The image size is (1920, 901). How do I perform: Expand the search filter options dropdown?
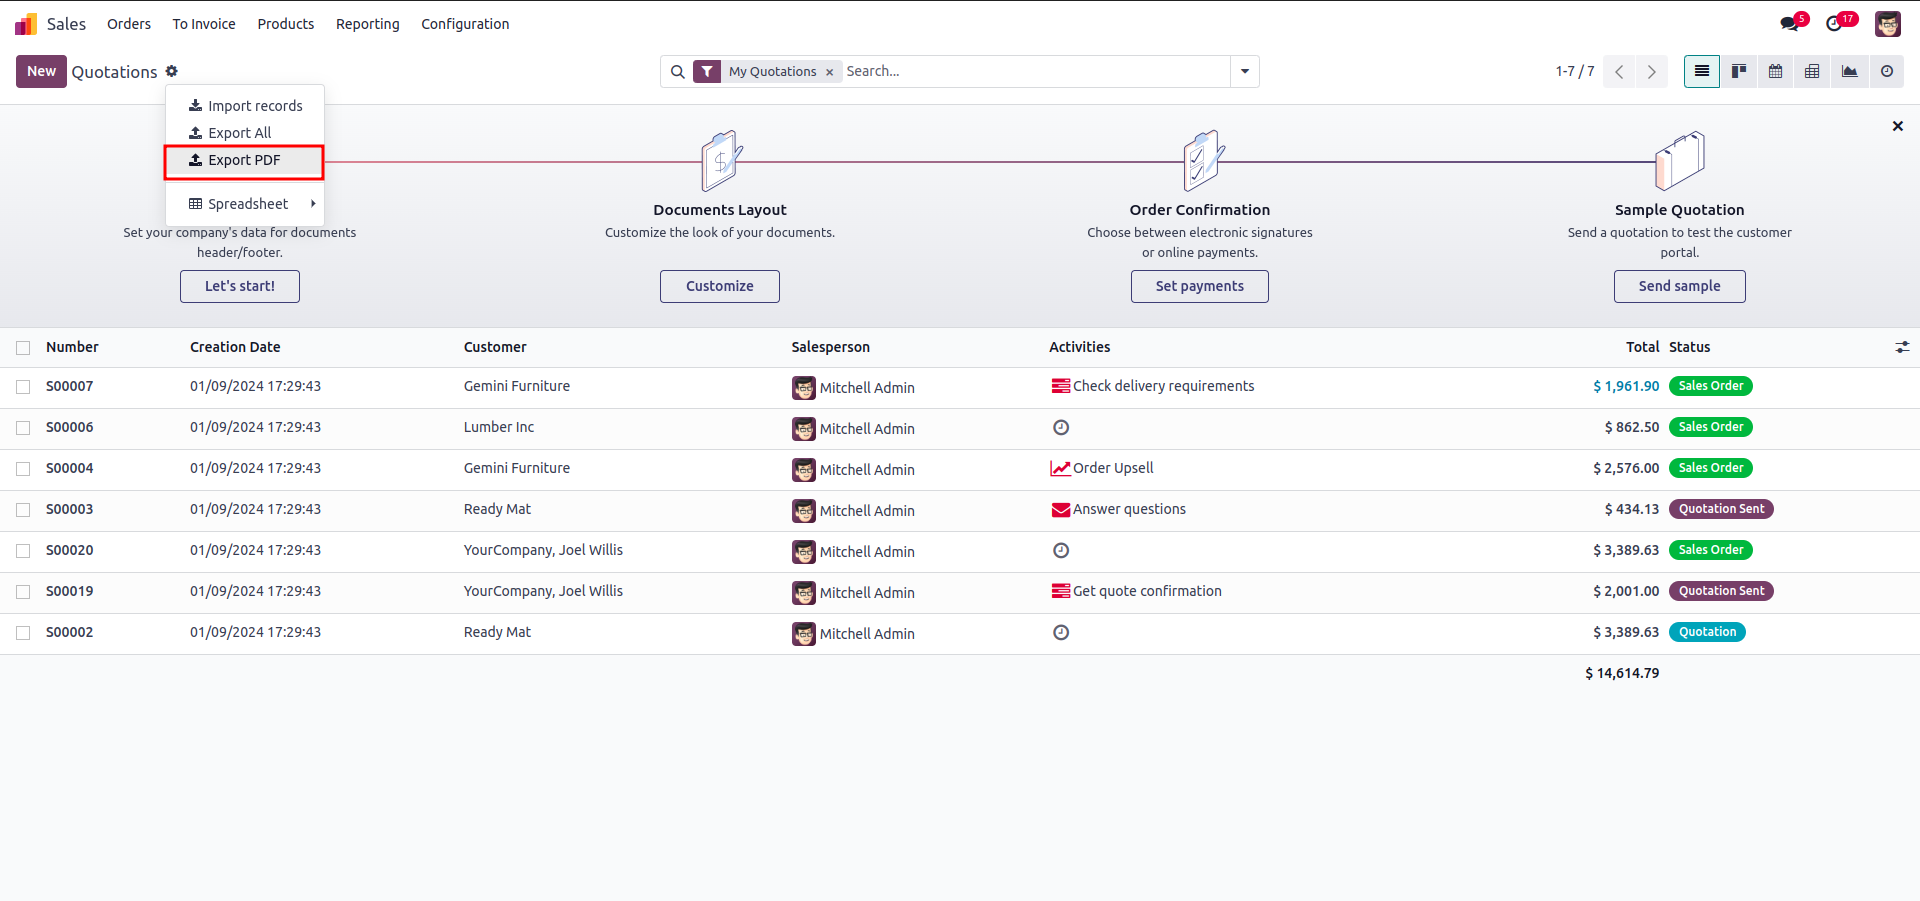[x=1244, y=71]
